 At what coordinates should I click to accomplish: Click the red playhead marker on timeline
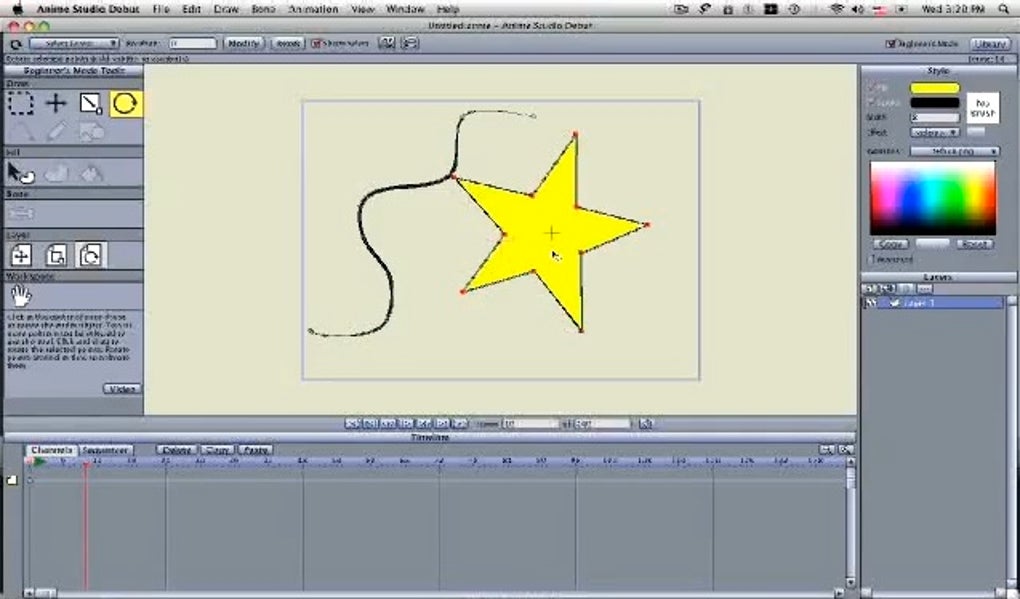coord(85,464)
